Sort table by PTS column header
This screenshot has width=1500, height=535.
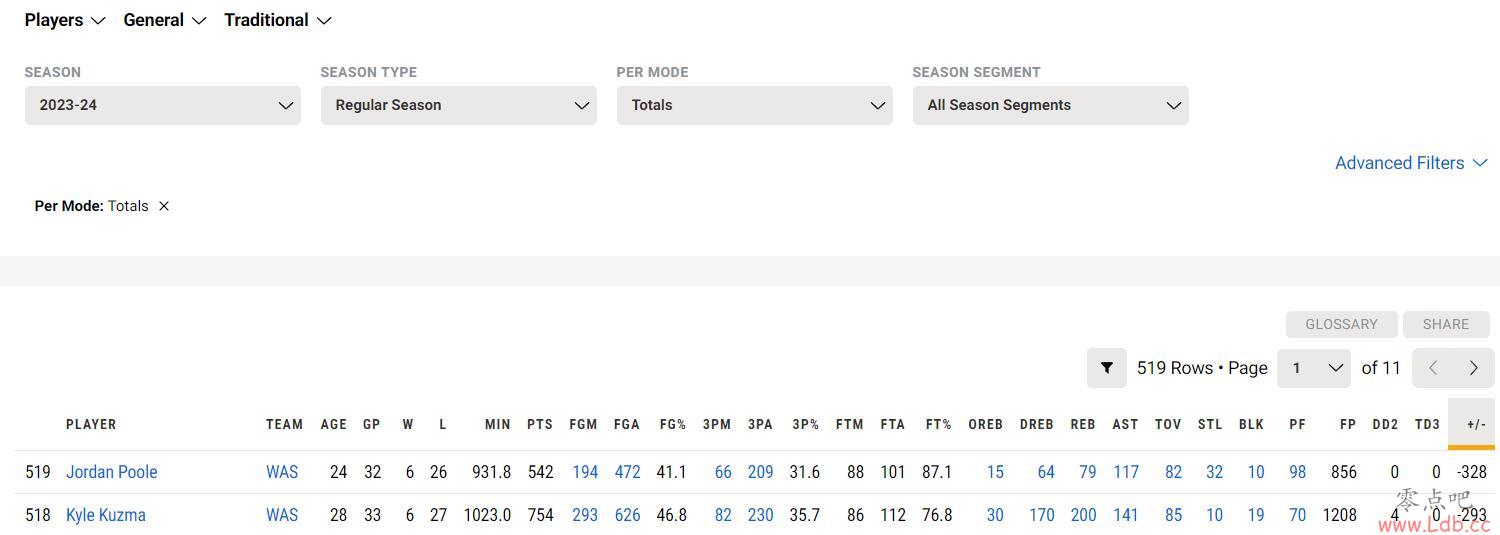pyautogui.click(x=540, y=424)
